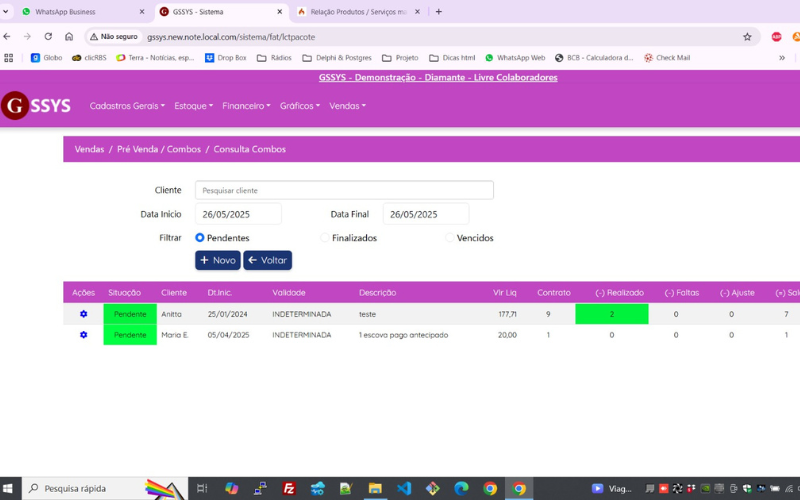Open new browser tab with plus icon
The width and height of the screenshot is (800, 500).
[x=438, y=12]
